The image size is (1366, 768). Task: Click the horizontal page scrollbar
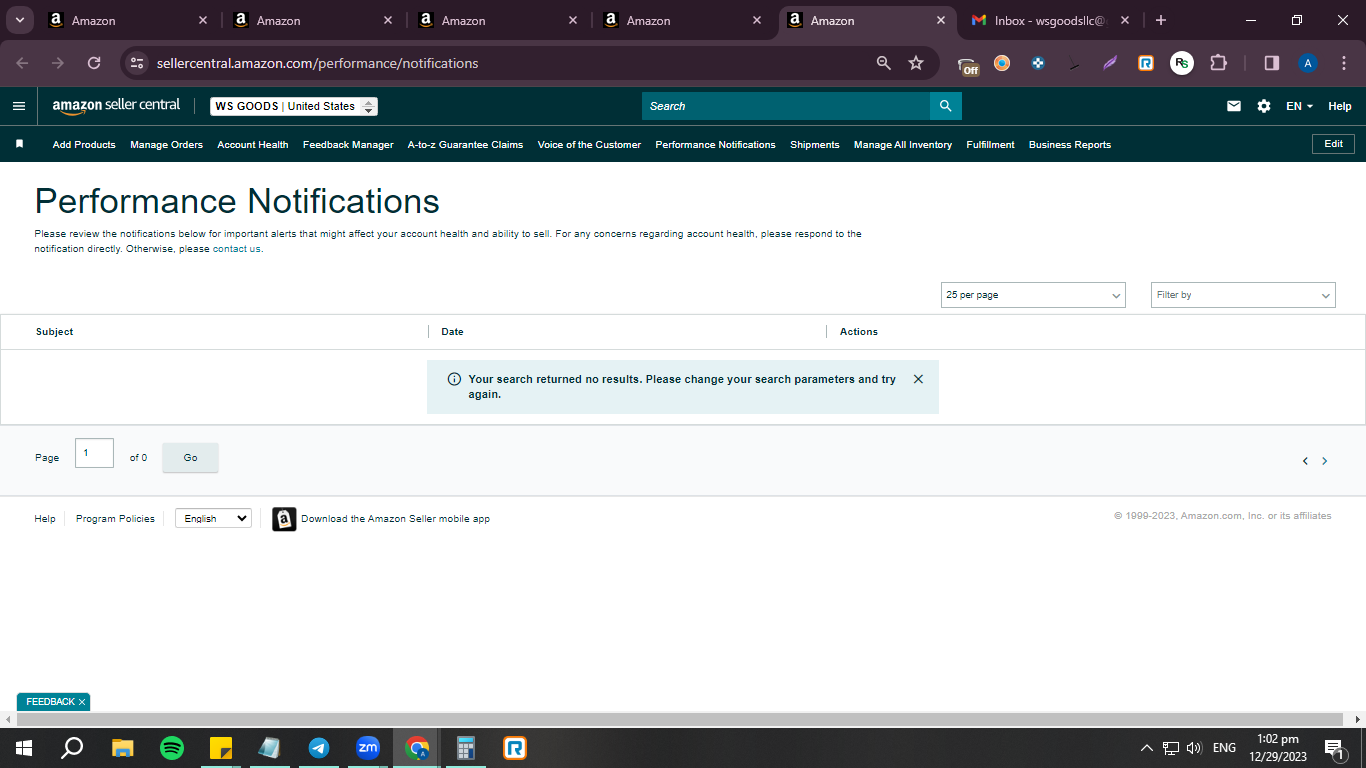[682, 719]
